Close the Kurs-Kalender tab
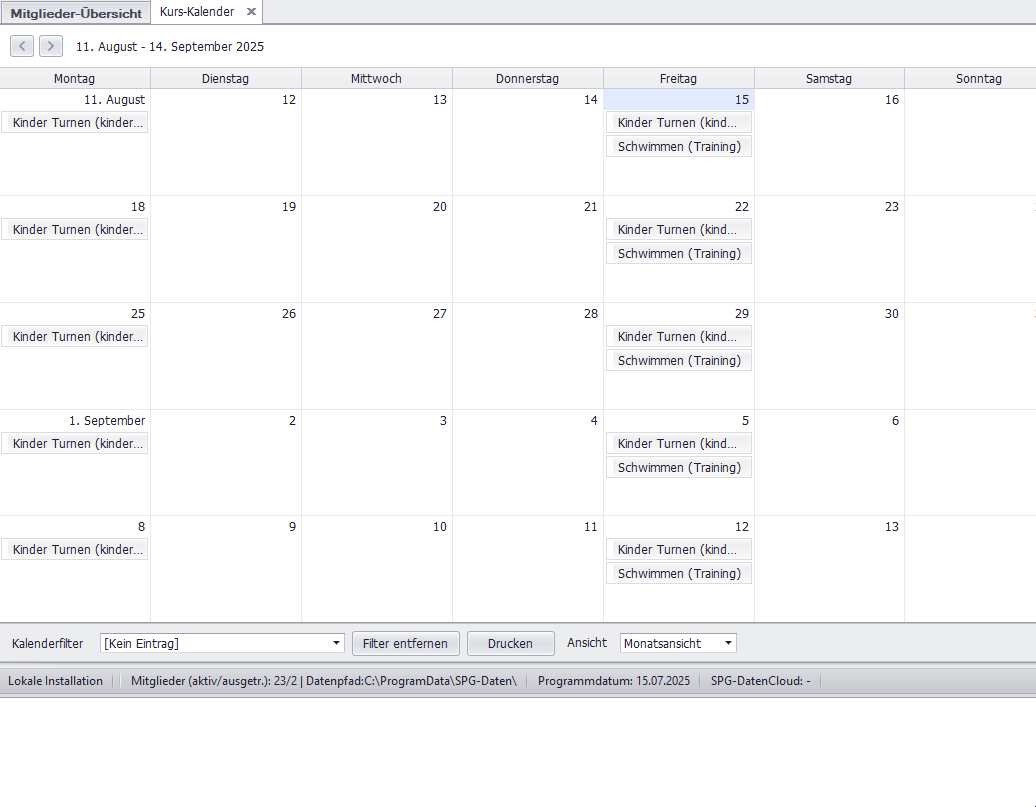1036x807 pixels. click(x=252, y=12)
